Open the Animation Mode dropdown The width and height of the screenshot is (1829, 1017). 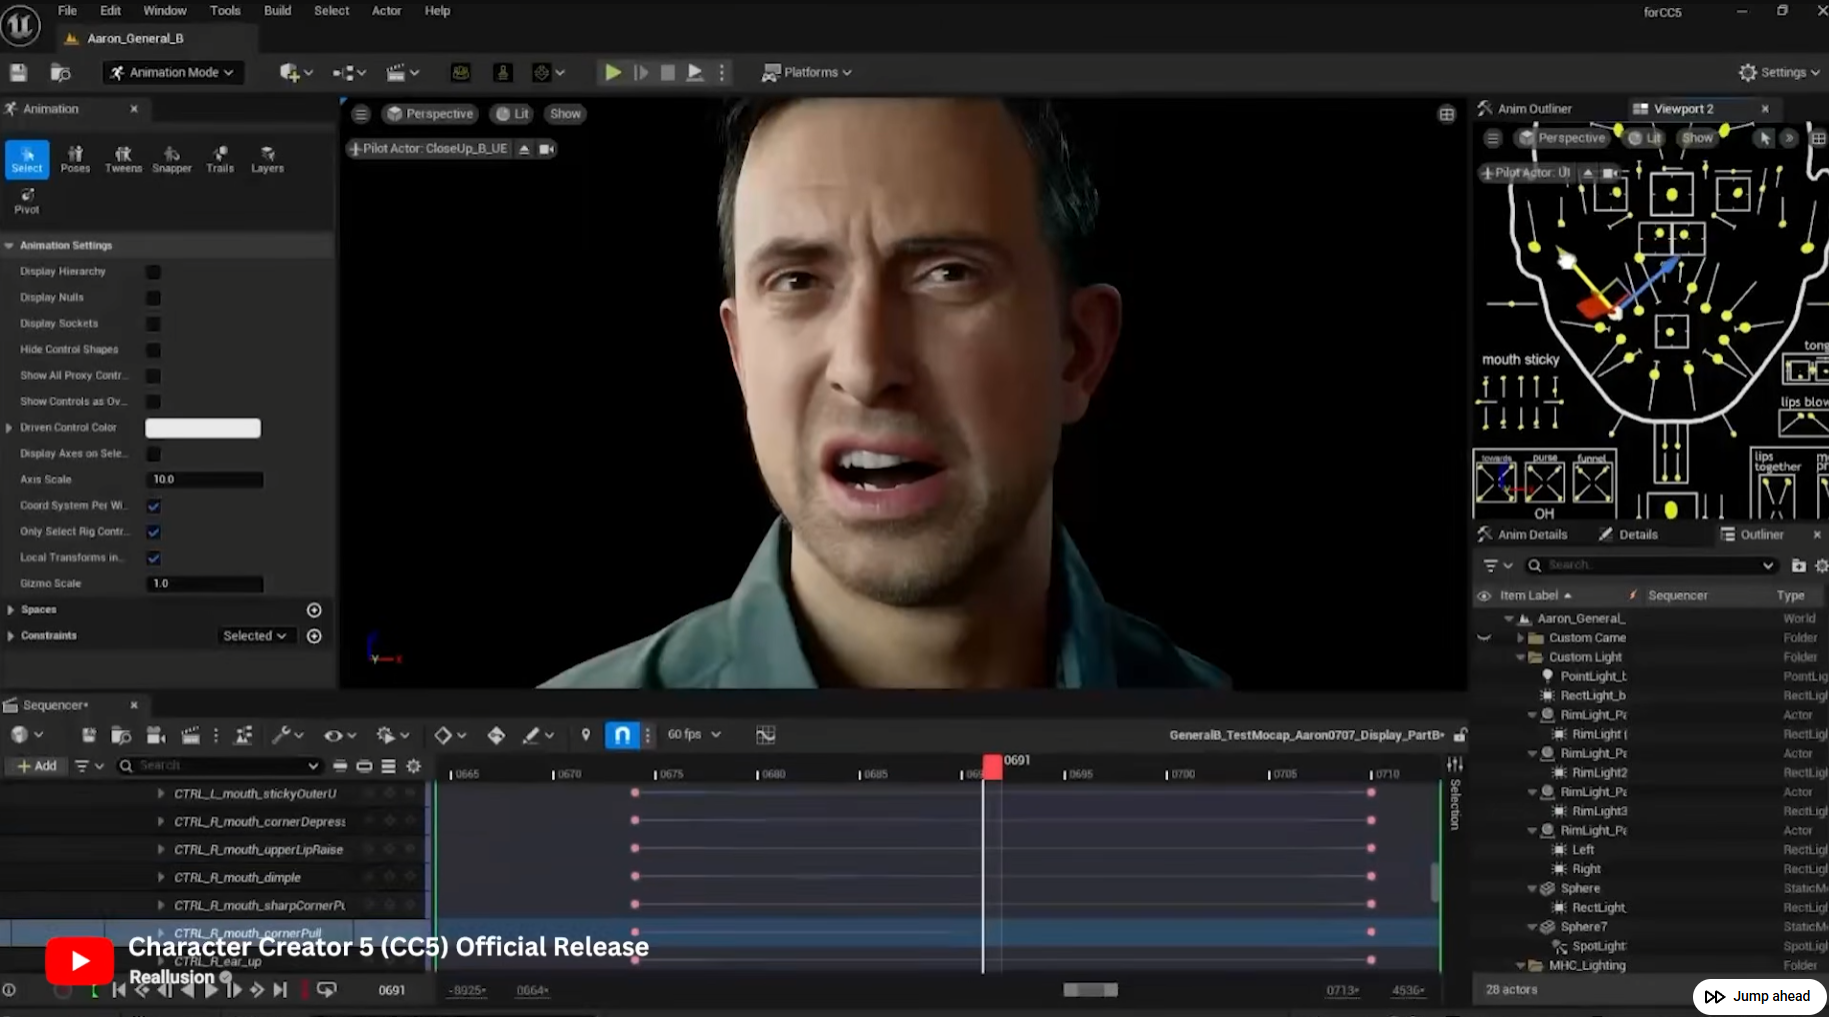click(x=173, y=72)
